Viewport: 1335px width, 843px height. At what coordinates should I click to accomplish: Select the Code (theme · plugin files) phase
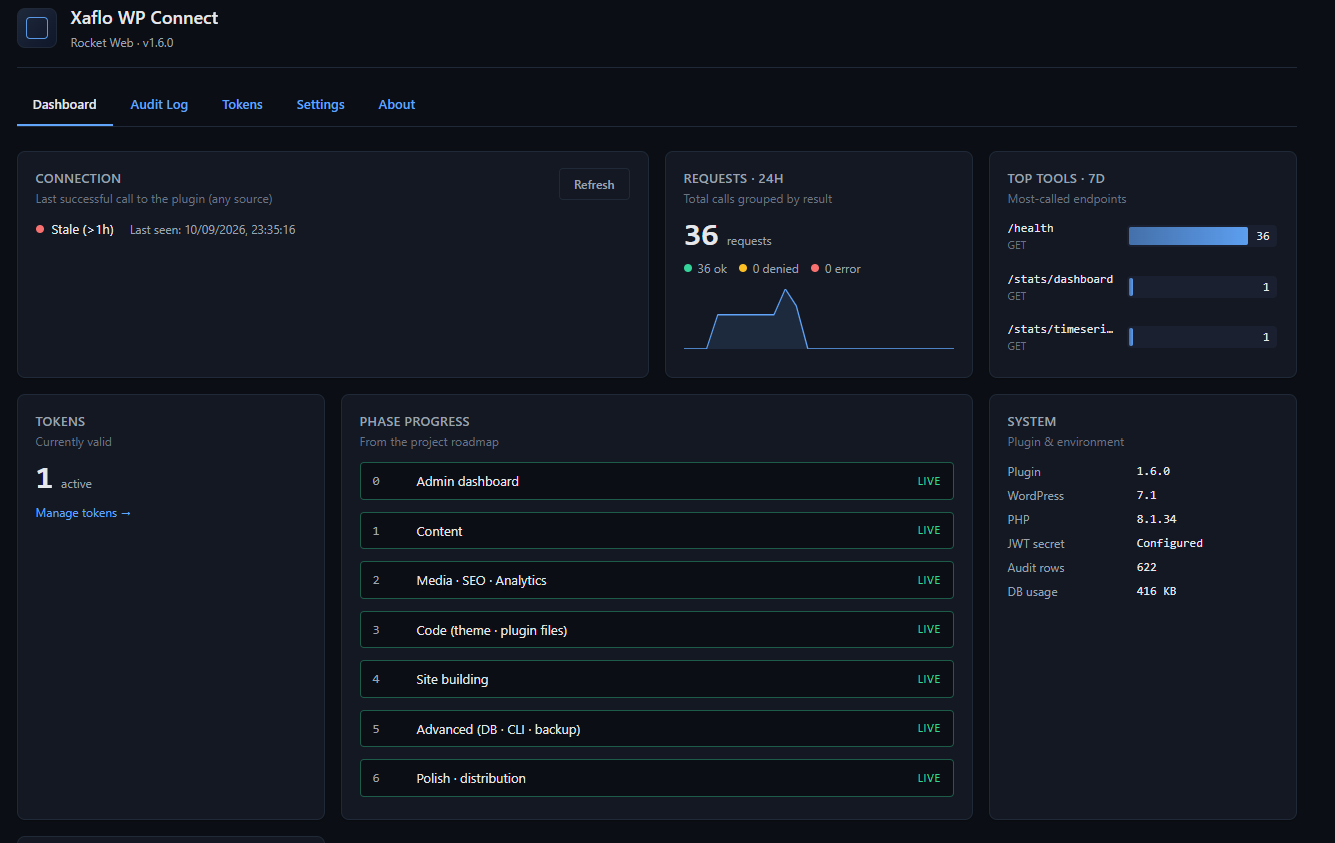point(657,630)
